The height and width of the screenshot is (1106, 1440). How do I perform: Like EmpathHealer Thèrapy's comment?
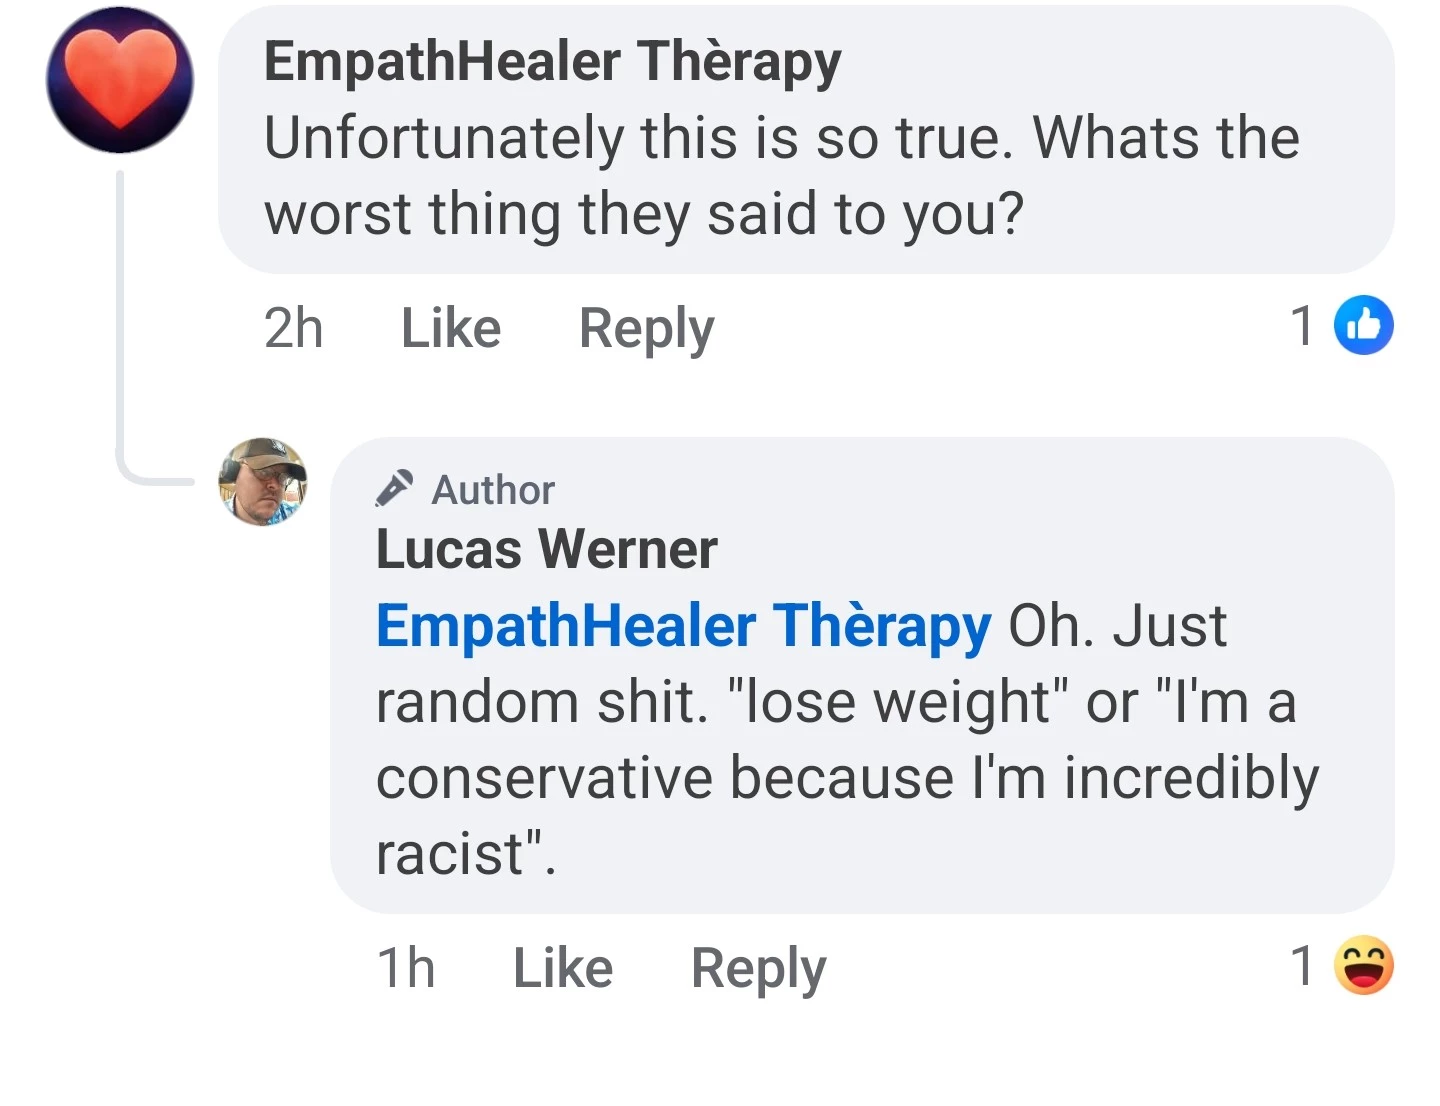(451, 328)
